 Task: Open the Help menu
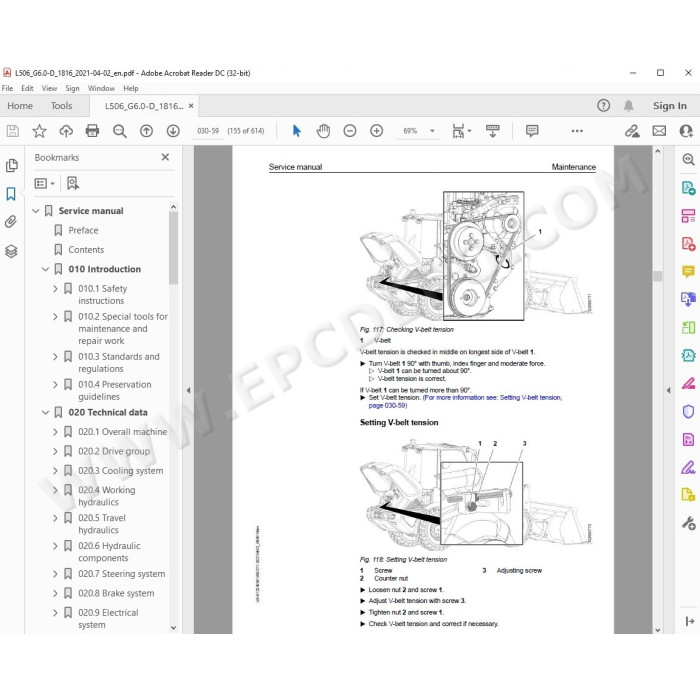point(131,88)
